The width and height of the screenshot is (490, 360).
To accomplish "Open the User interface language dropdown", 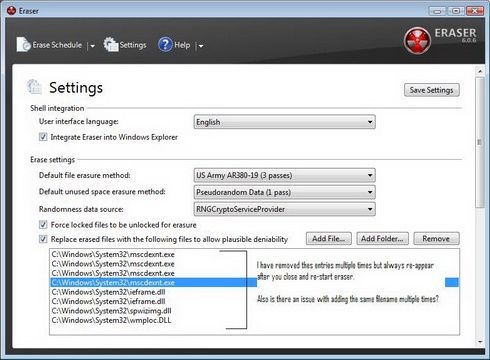I will tap(284, 122).
